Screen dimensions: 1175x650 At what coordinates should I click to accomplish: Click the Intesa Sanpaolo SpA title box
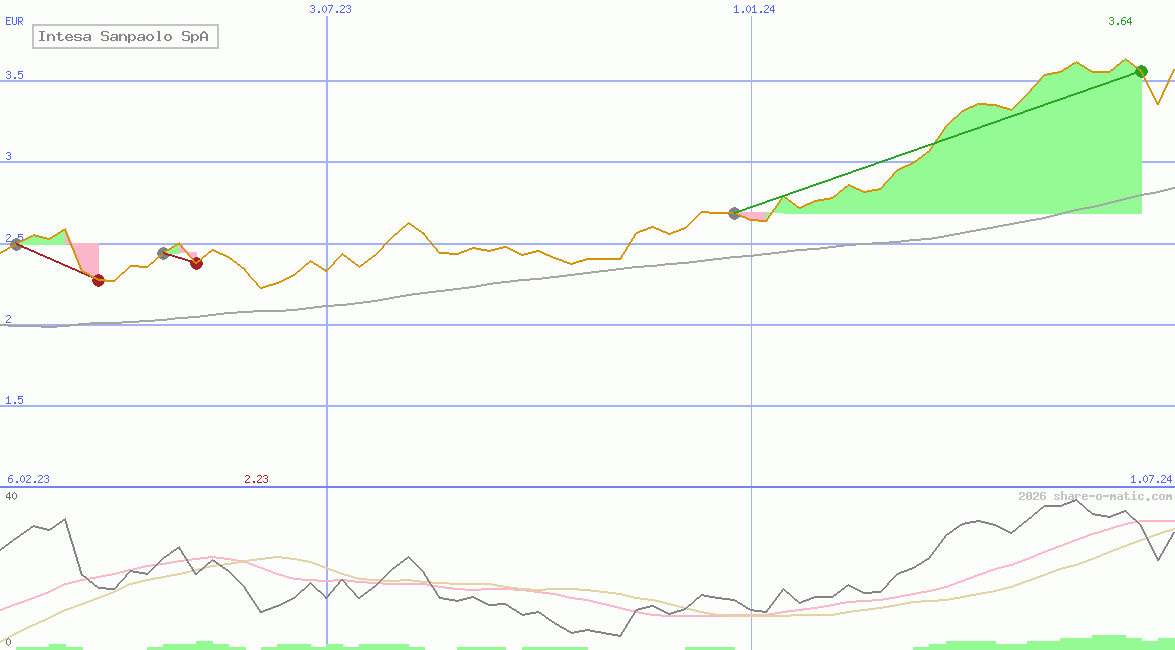click(x=125, y=37)
